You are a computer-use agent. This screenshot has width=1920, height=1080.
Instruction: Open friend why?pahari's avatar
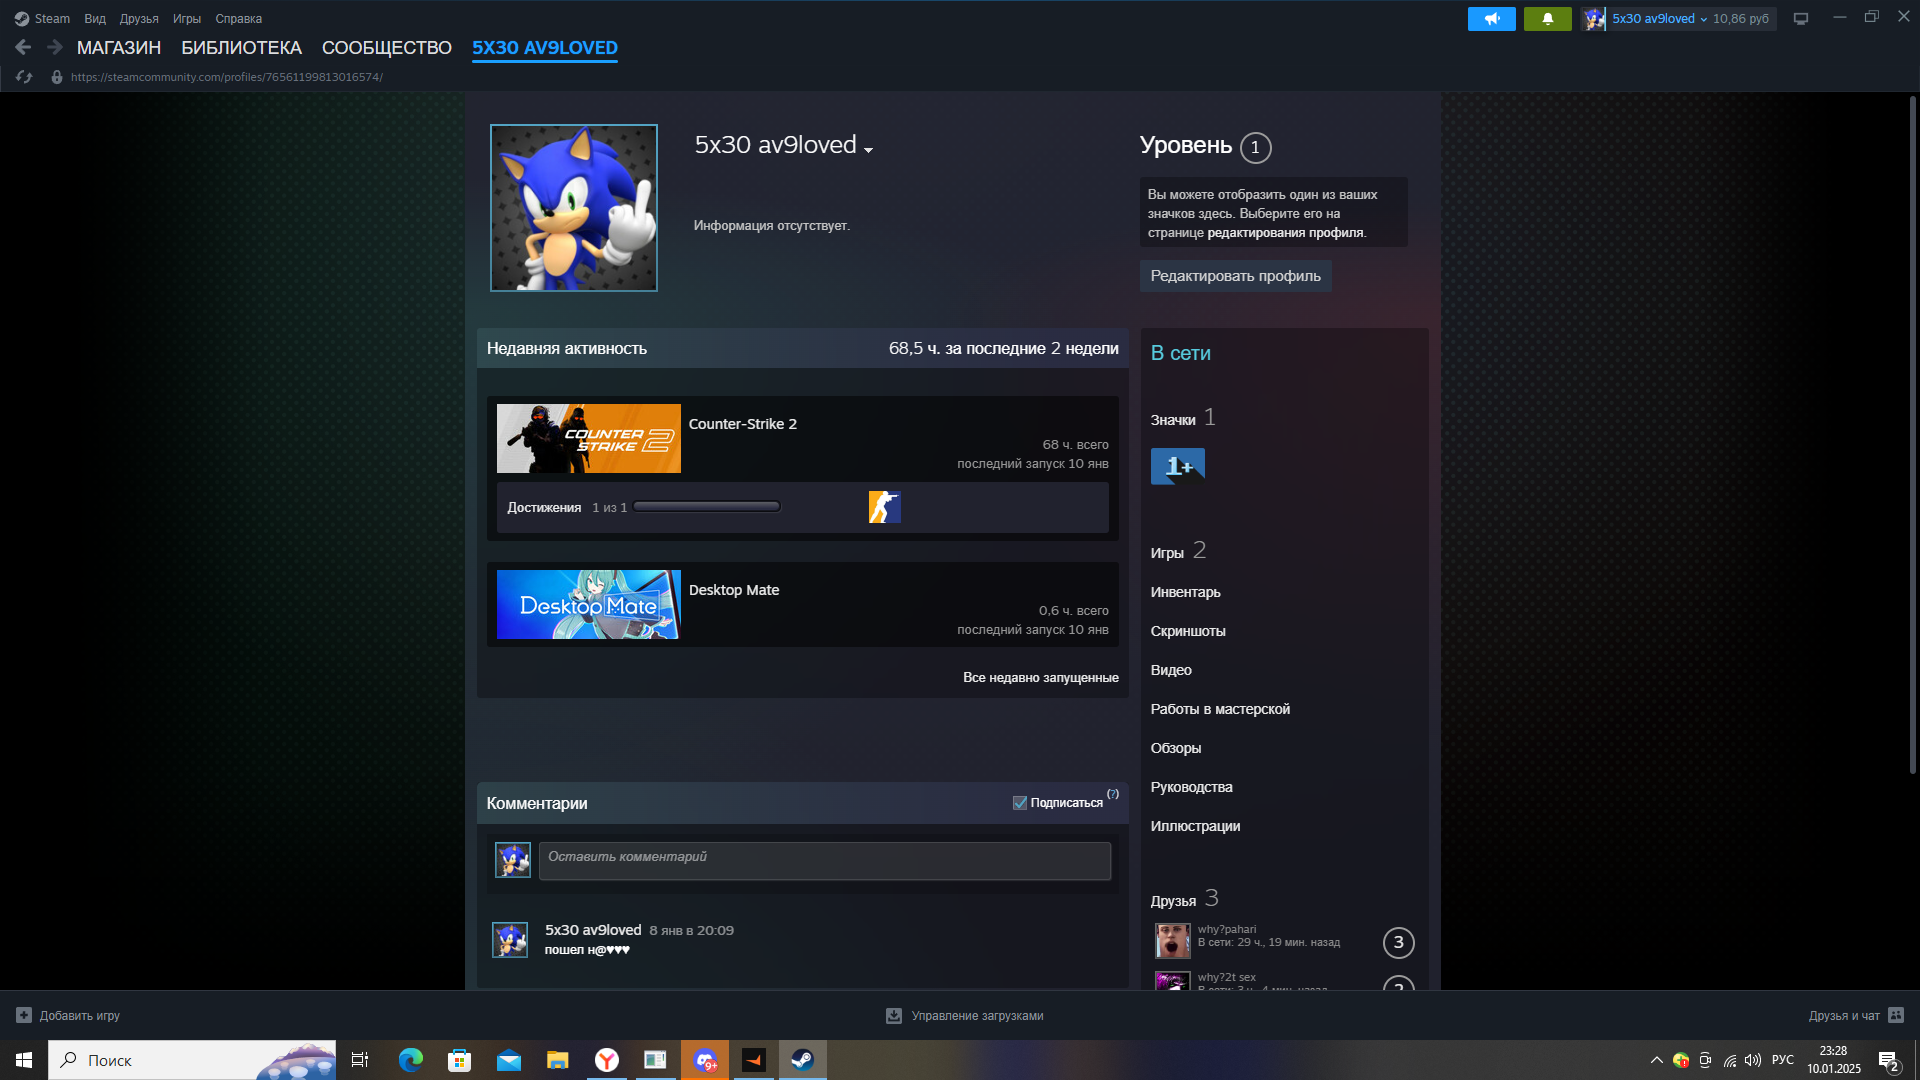(1172, 941)
